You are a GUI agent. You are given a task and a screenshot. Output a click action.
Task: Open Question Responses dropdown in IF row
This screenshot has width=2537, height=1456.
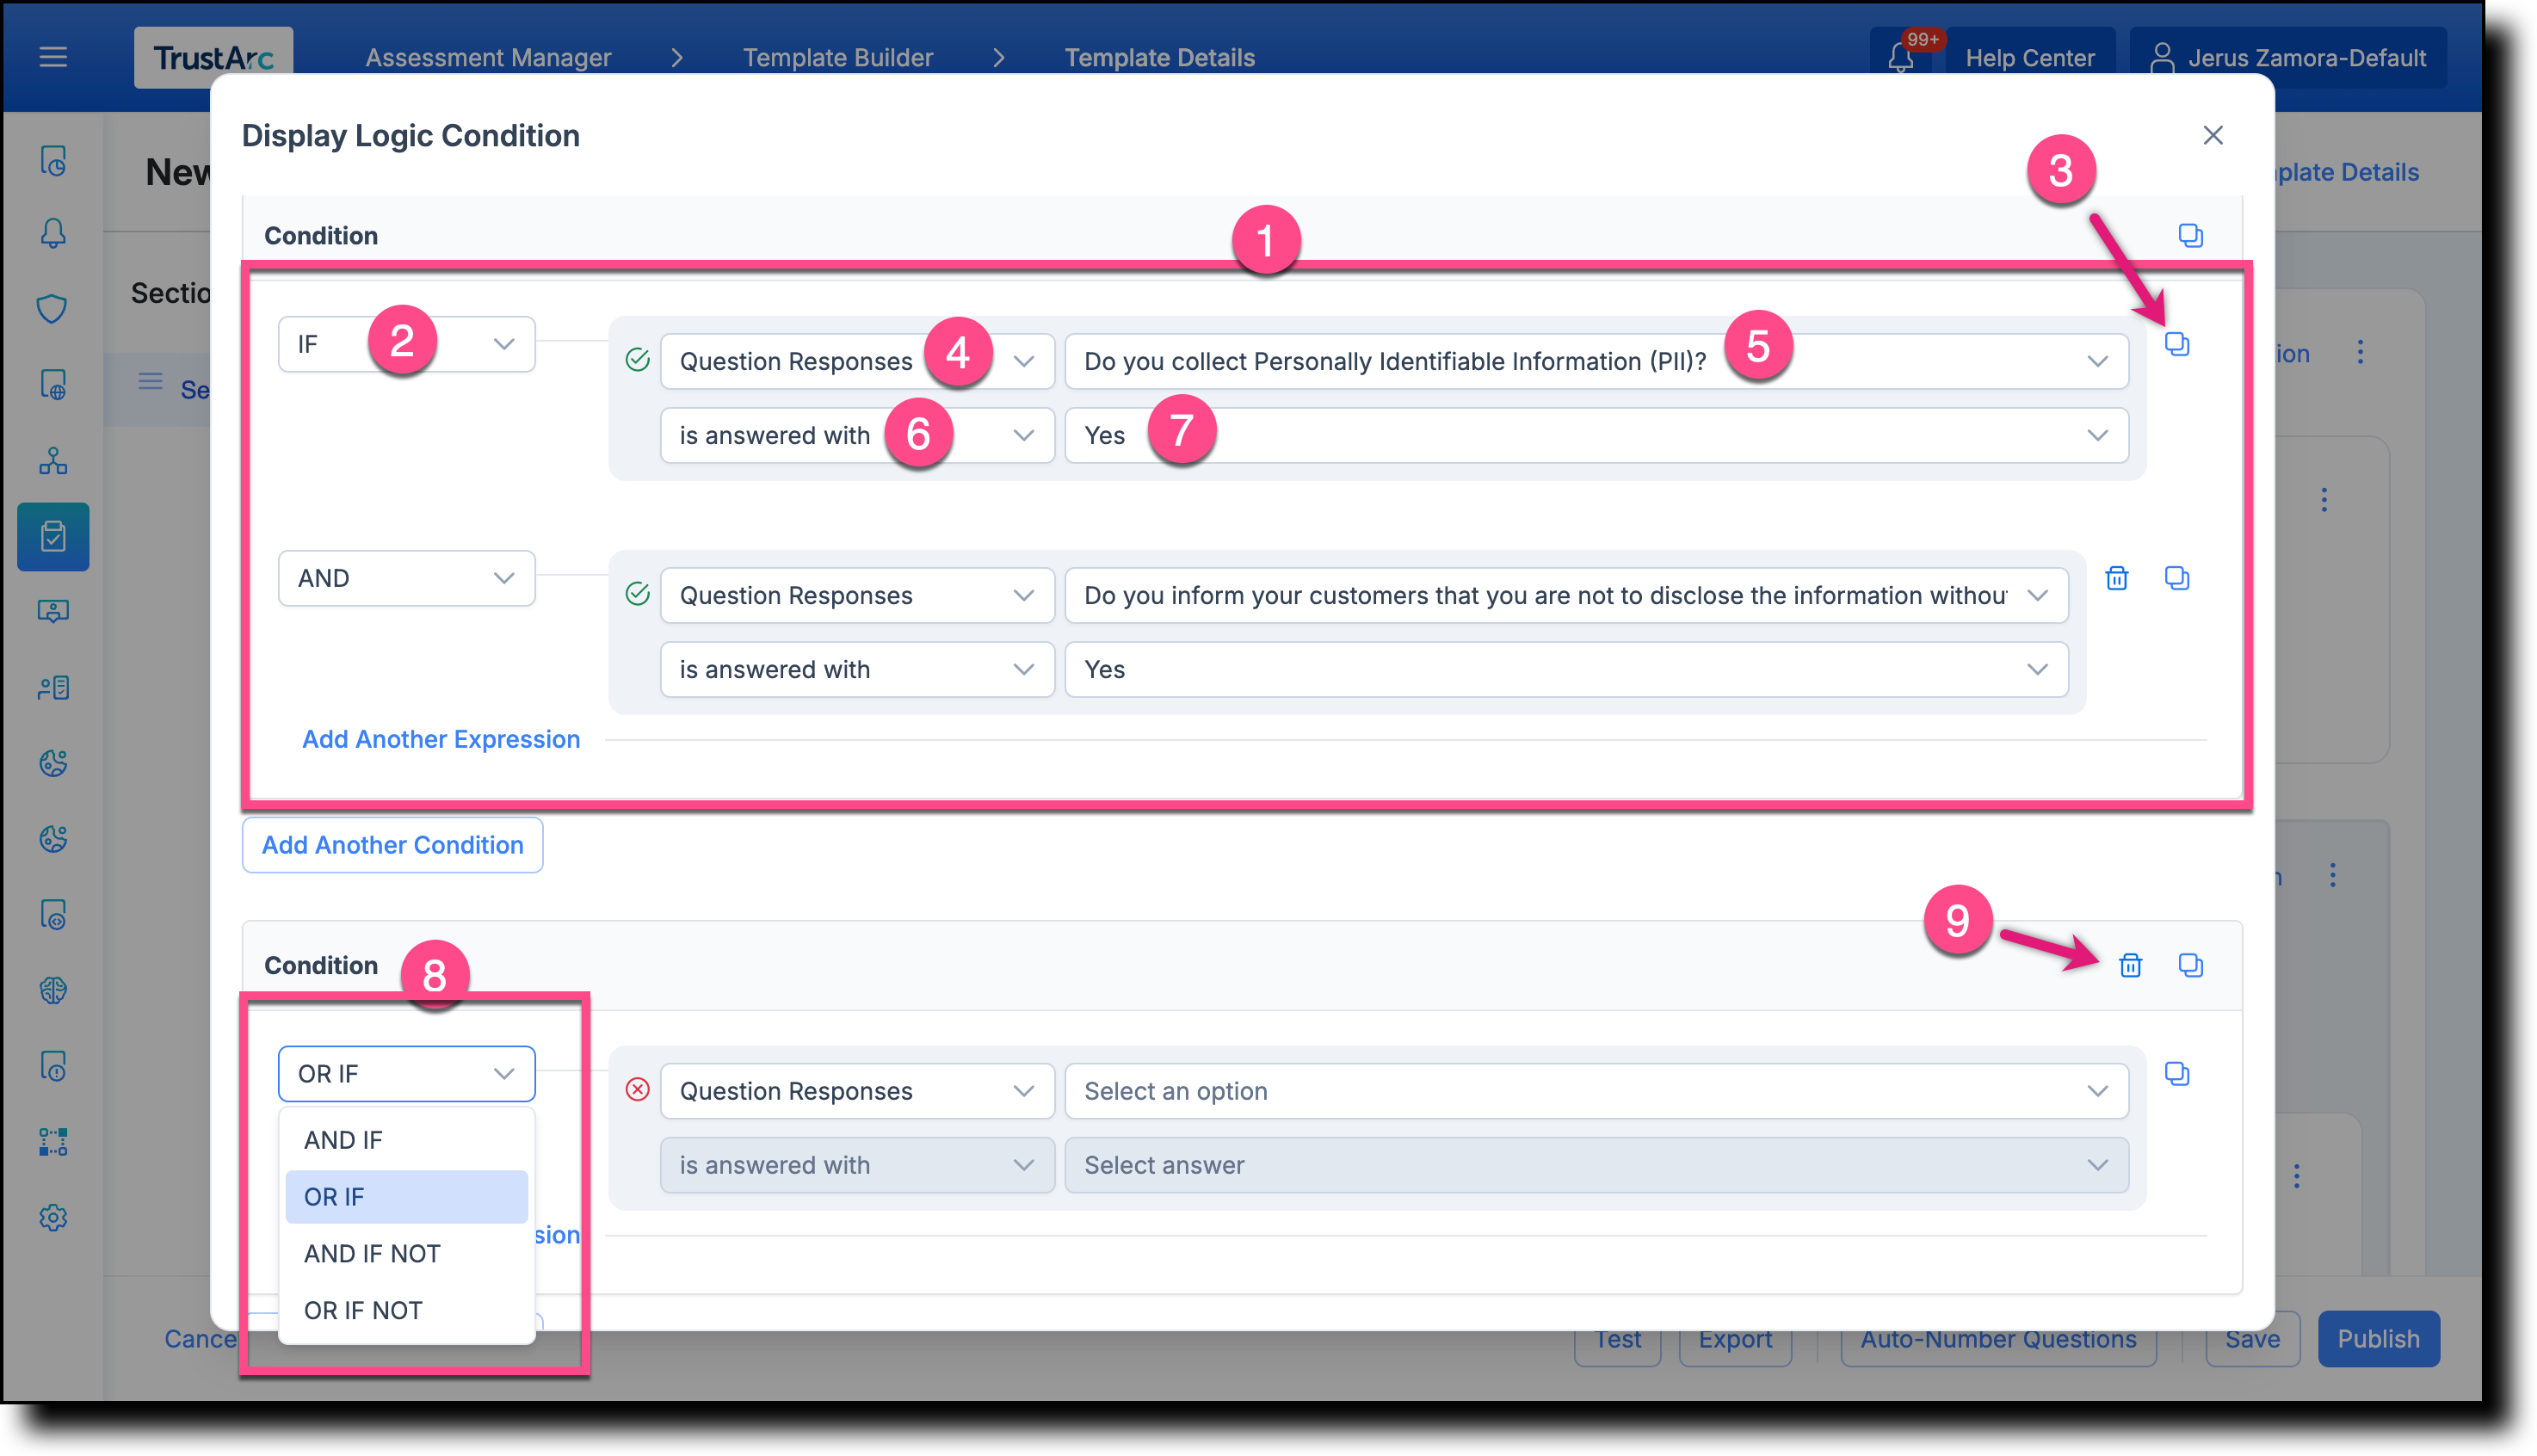point(857,361)
